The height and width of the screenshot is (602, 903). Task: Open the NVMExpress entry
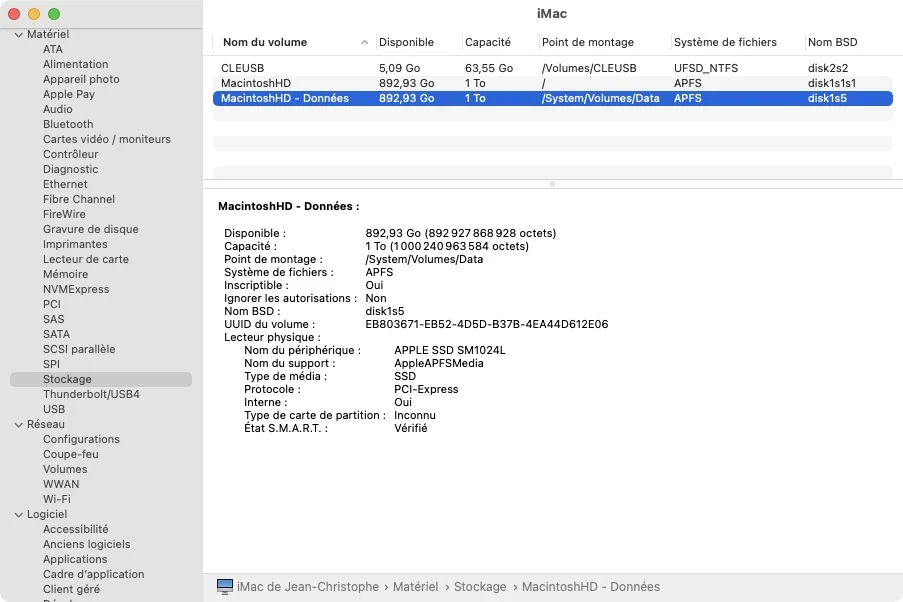[76, 289]
